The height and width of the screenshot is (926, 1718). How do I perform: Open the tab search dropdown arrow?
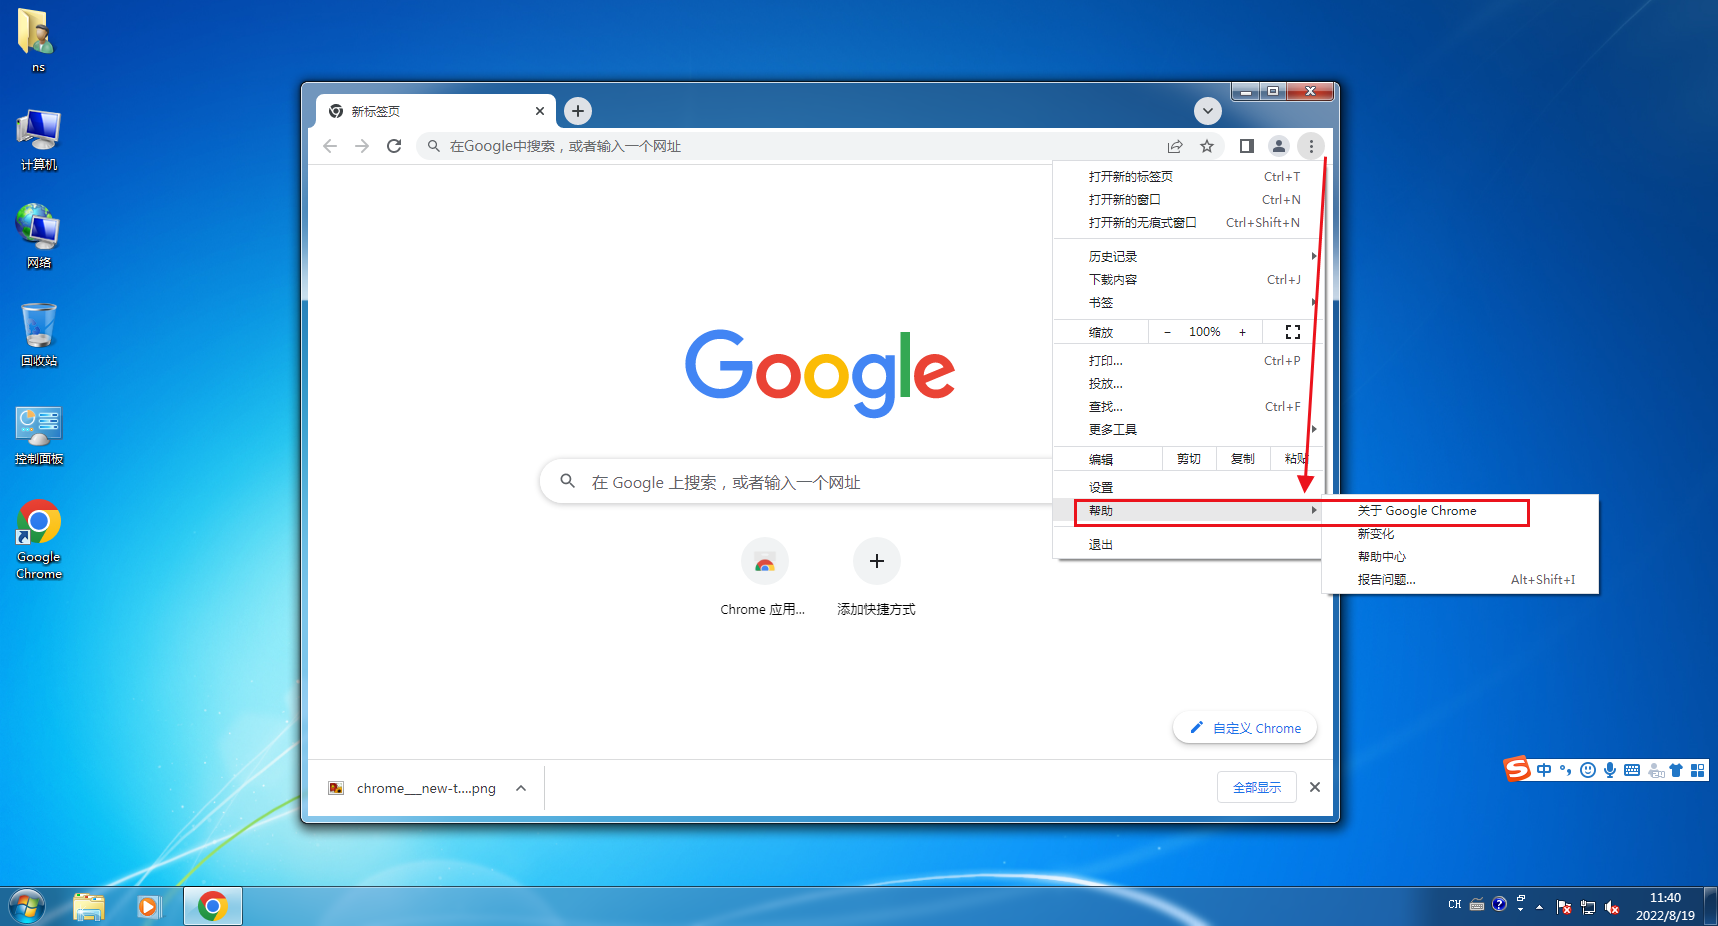(1208, 111)
